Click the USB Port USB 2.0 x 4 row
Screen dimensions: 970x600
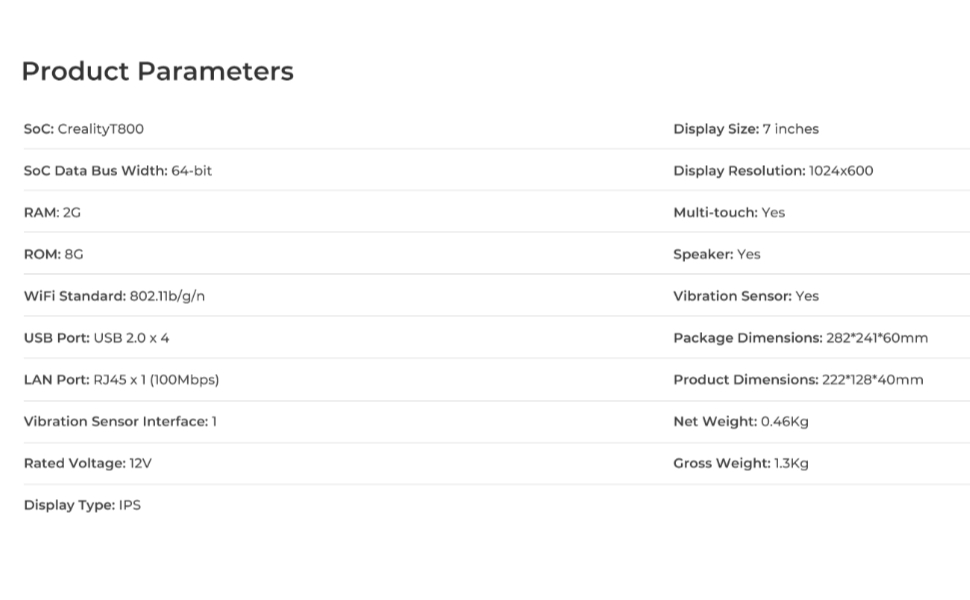click(x=97, y=339)
